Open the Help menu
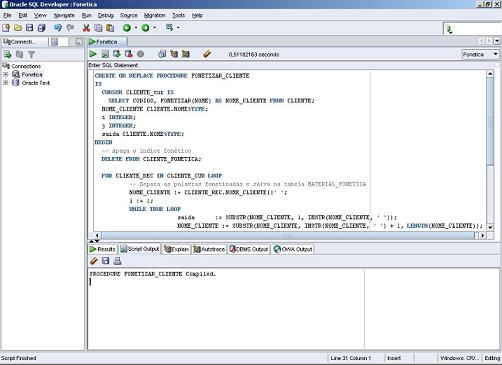 (197, 15)
